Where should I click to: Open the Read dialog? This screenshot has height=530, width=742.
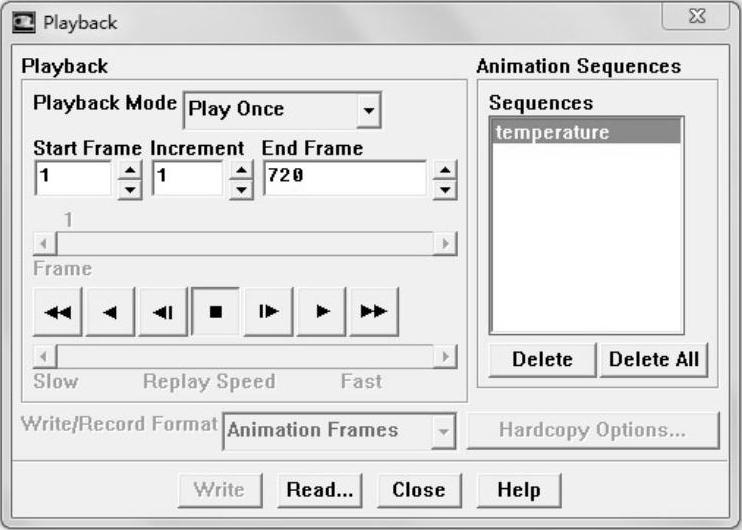[320, 489]
